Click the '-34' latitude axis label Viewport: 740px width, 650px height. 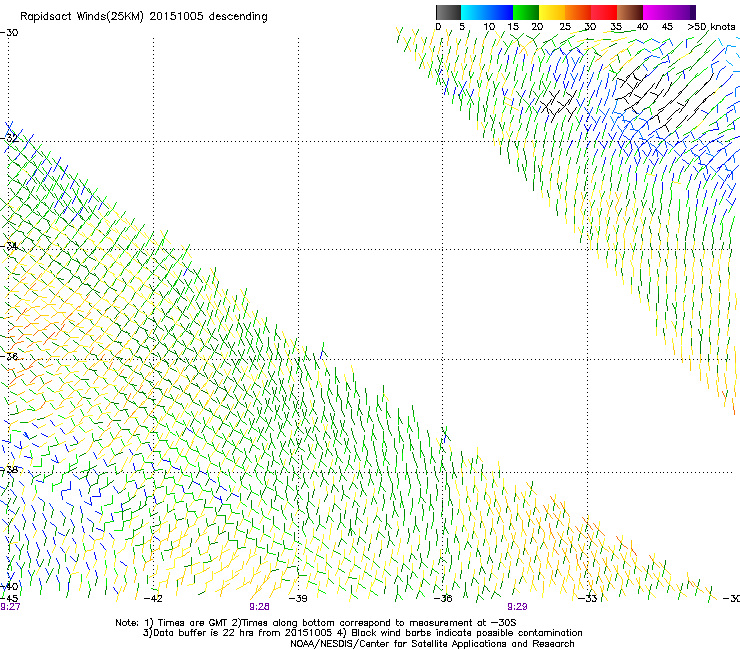9,246
